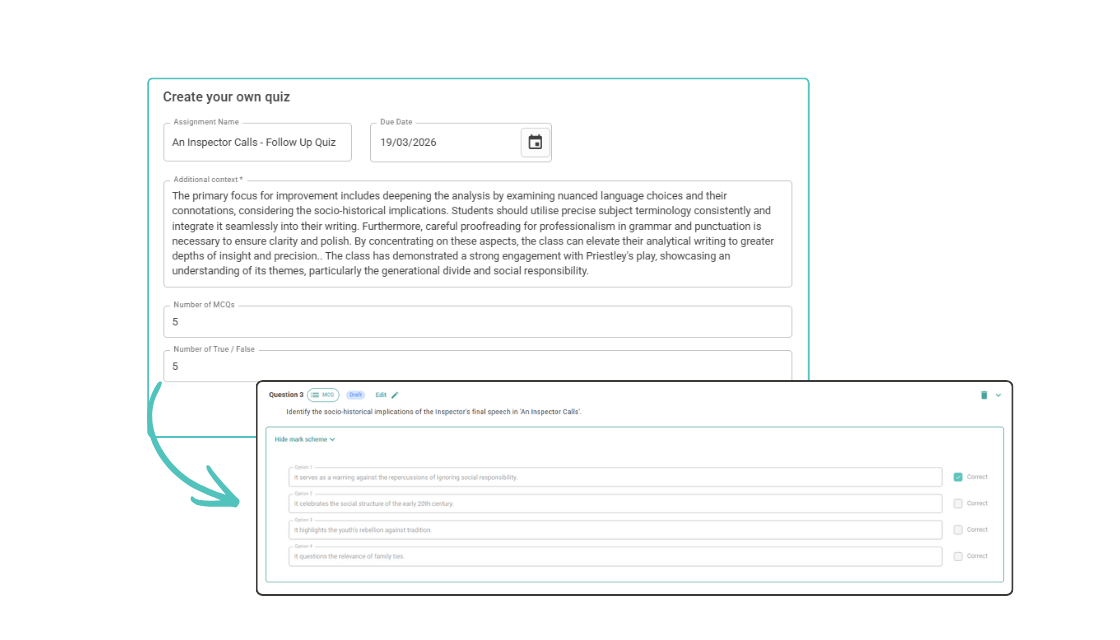Delete Question 3 with the trash icon

[x=984, y=395]
